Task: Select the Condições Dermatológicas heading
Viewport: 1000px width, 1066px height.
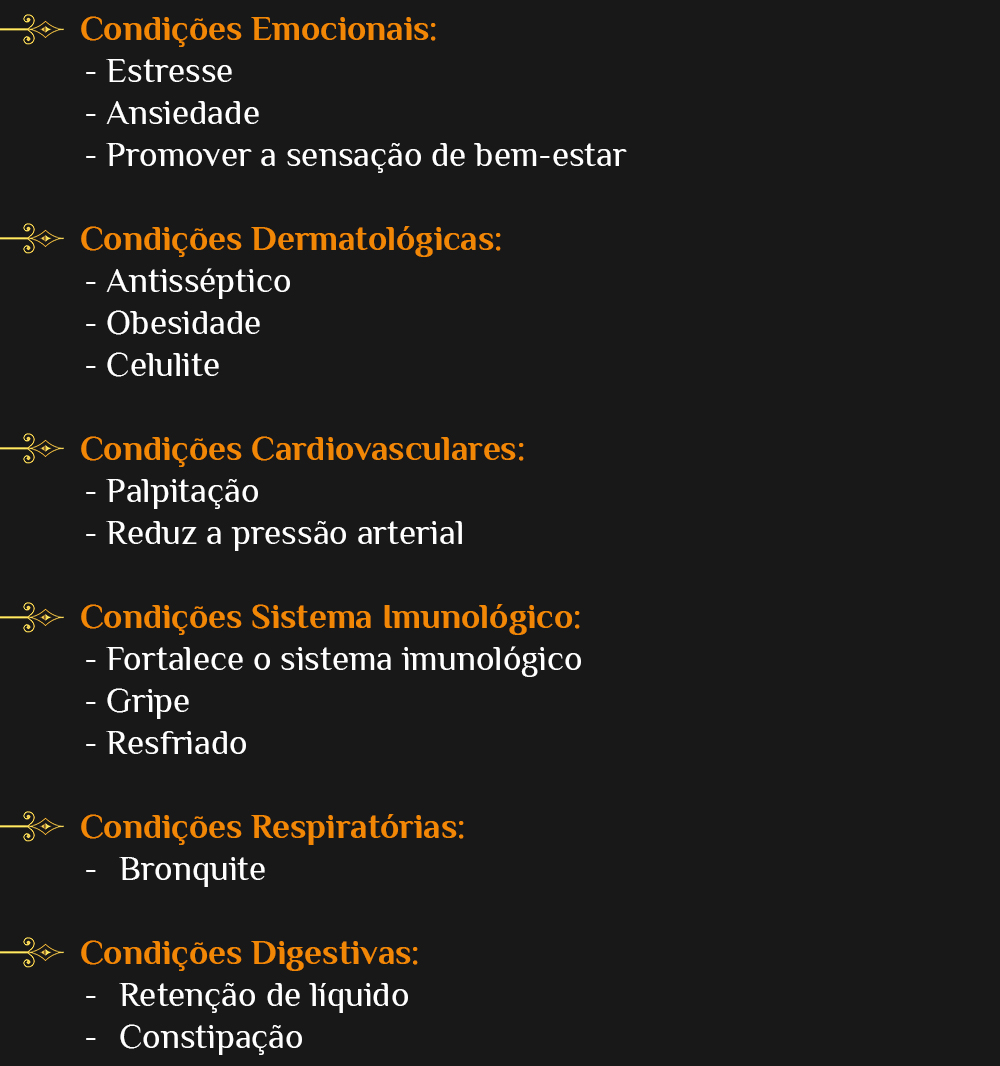Action: pyautogui.click(x=290, y=240)
